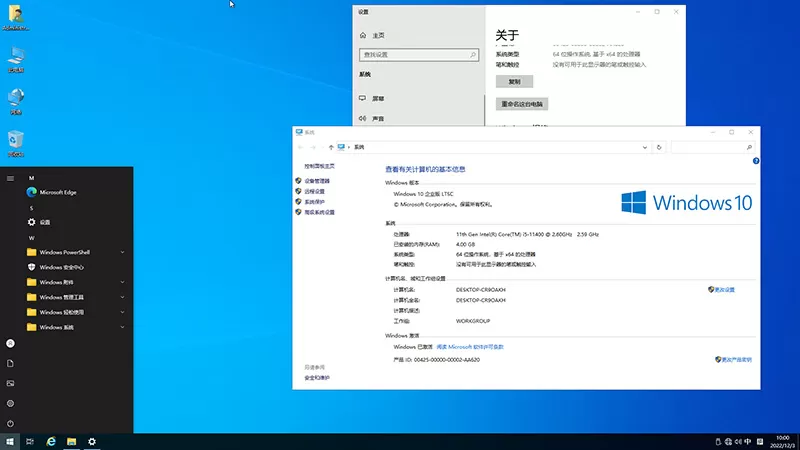Screen dimensions: 800x450
Task: Select 屏幕 (Display) in Settings sidebar
Action: click(x=378, y=99)
